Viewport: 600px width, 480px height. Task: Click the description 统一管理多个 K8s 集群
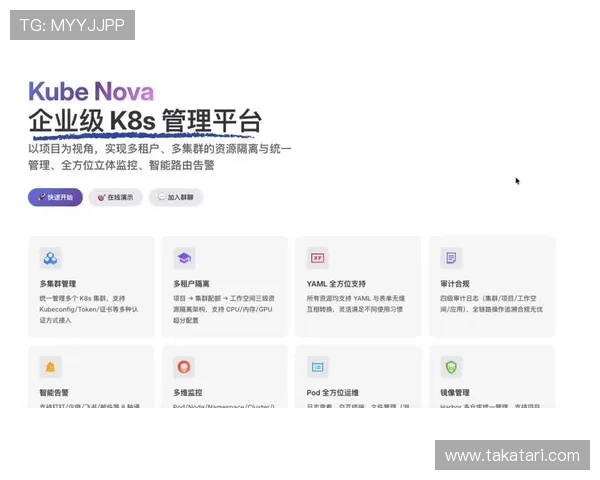(89, 309)
